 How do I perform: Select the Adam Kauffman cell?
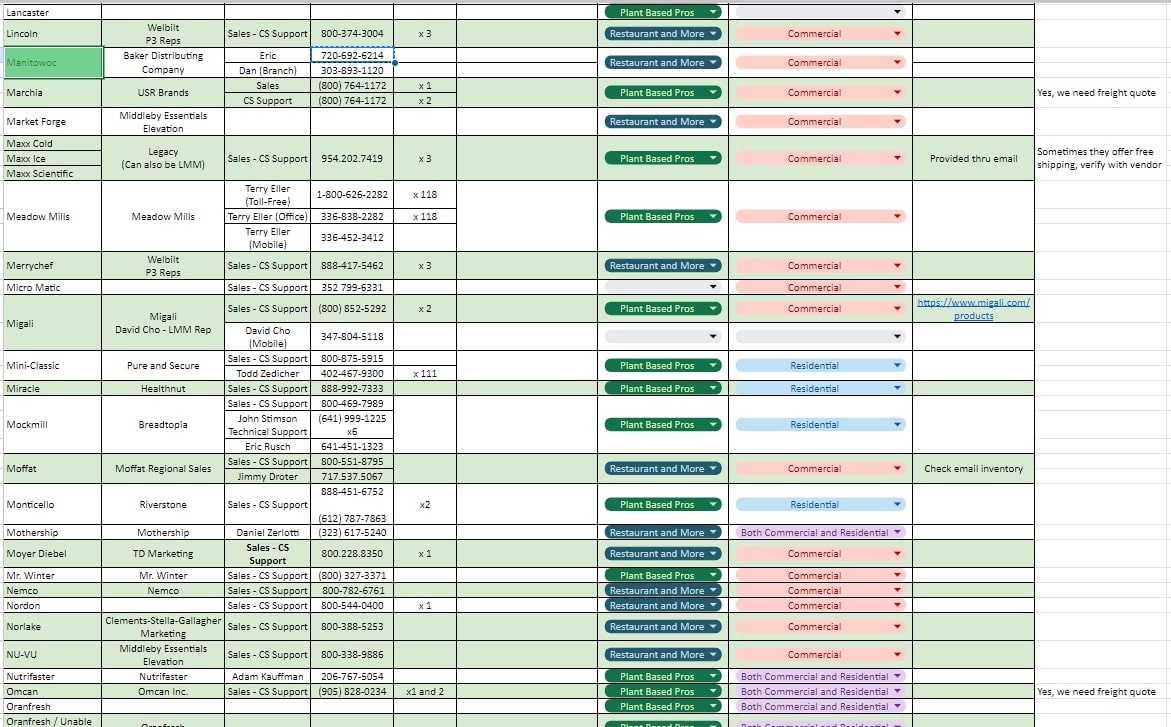267,676
